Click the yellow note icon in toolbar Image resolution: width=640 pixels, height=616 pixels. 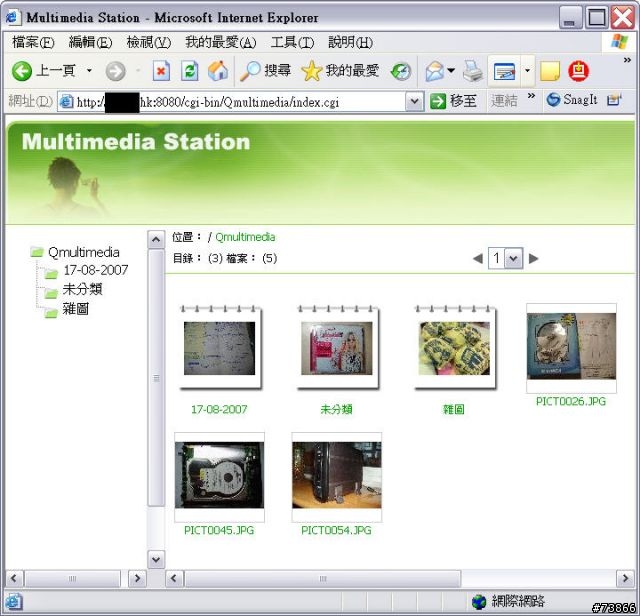(550, 71)
